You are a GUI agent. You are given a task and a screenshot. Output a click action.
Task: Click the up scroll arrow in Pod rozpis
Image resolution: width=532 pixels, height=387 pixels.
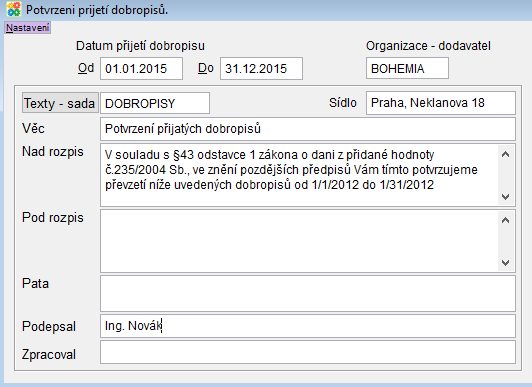[x=506, y=220]
